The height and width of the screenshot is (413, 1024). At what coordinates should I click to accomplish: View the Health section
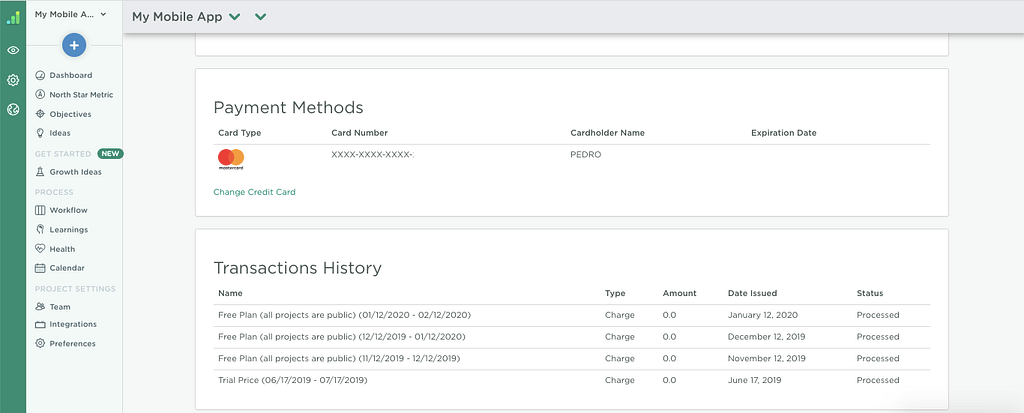point(62,249)
